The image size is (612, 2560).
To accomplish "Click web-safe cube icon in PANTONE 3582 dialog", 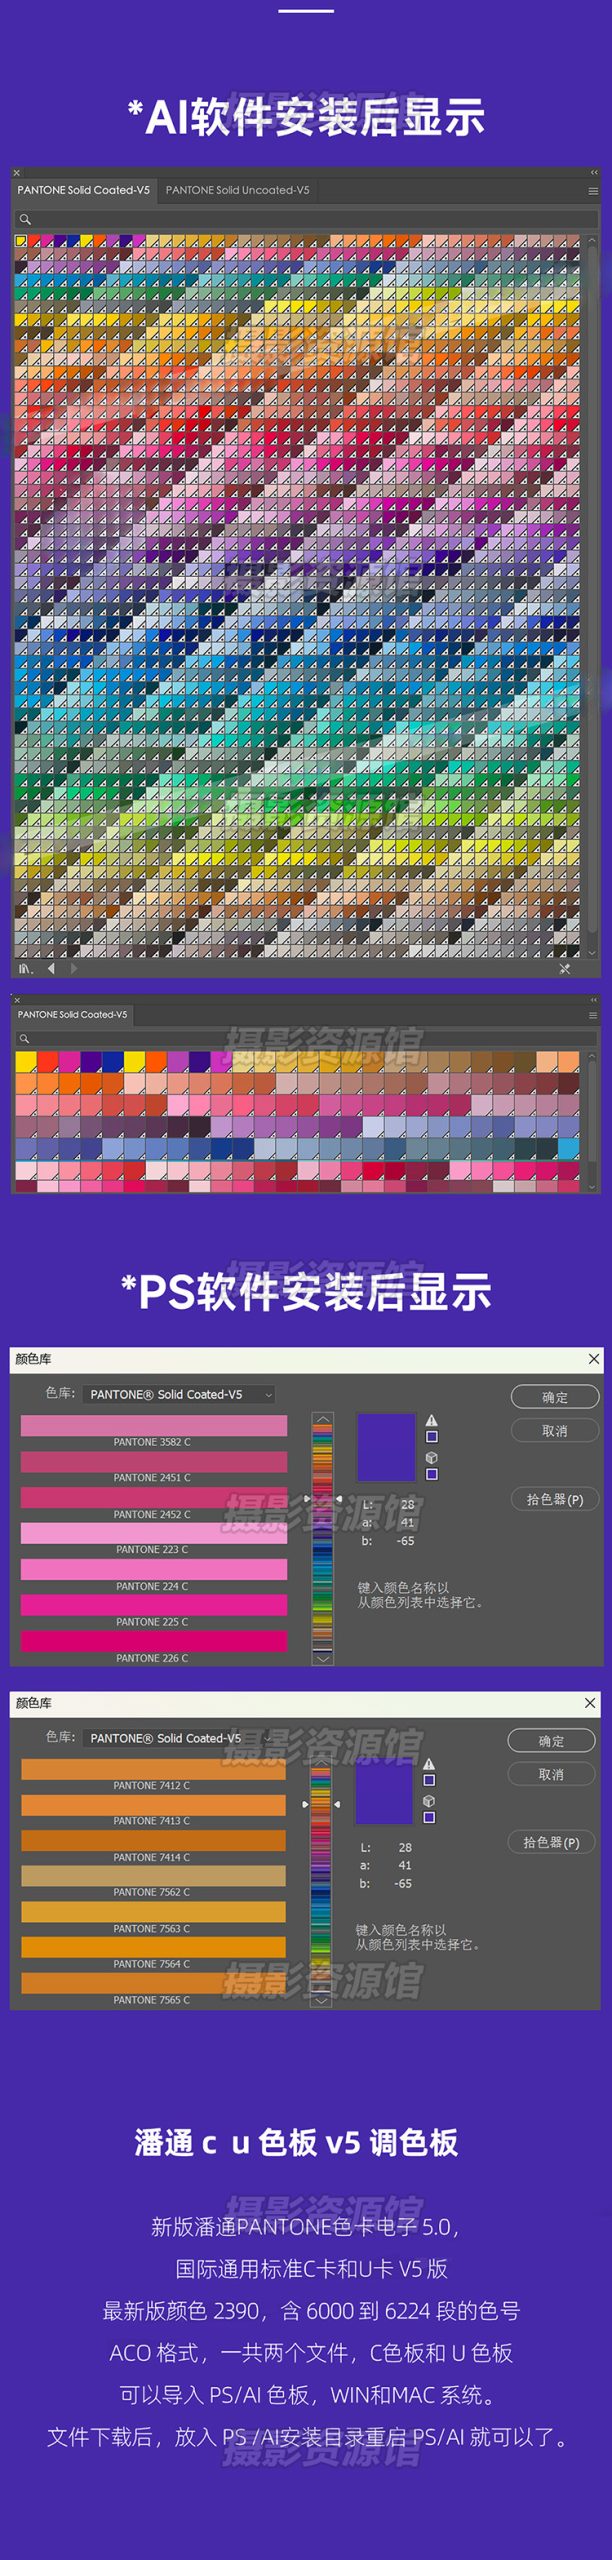I will (x=432, y=1457).
